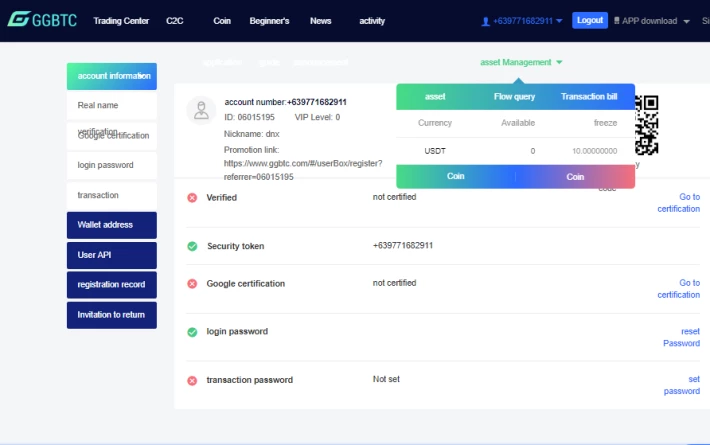Open Invitation to return section

click(112, 315)
